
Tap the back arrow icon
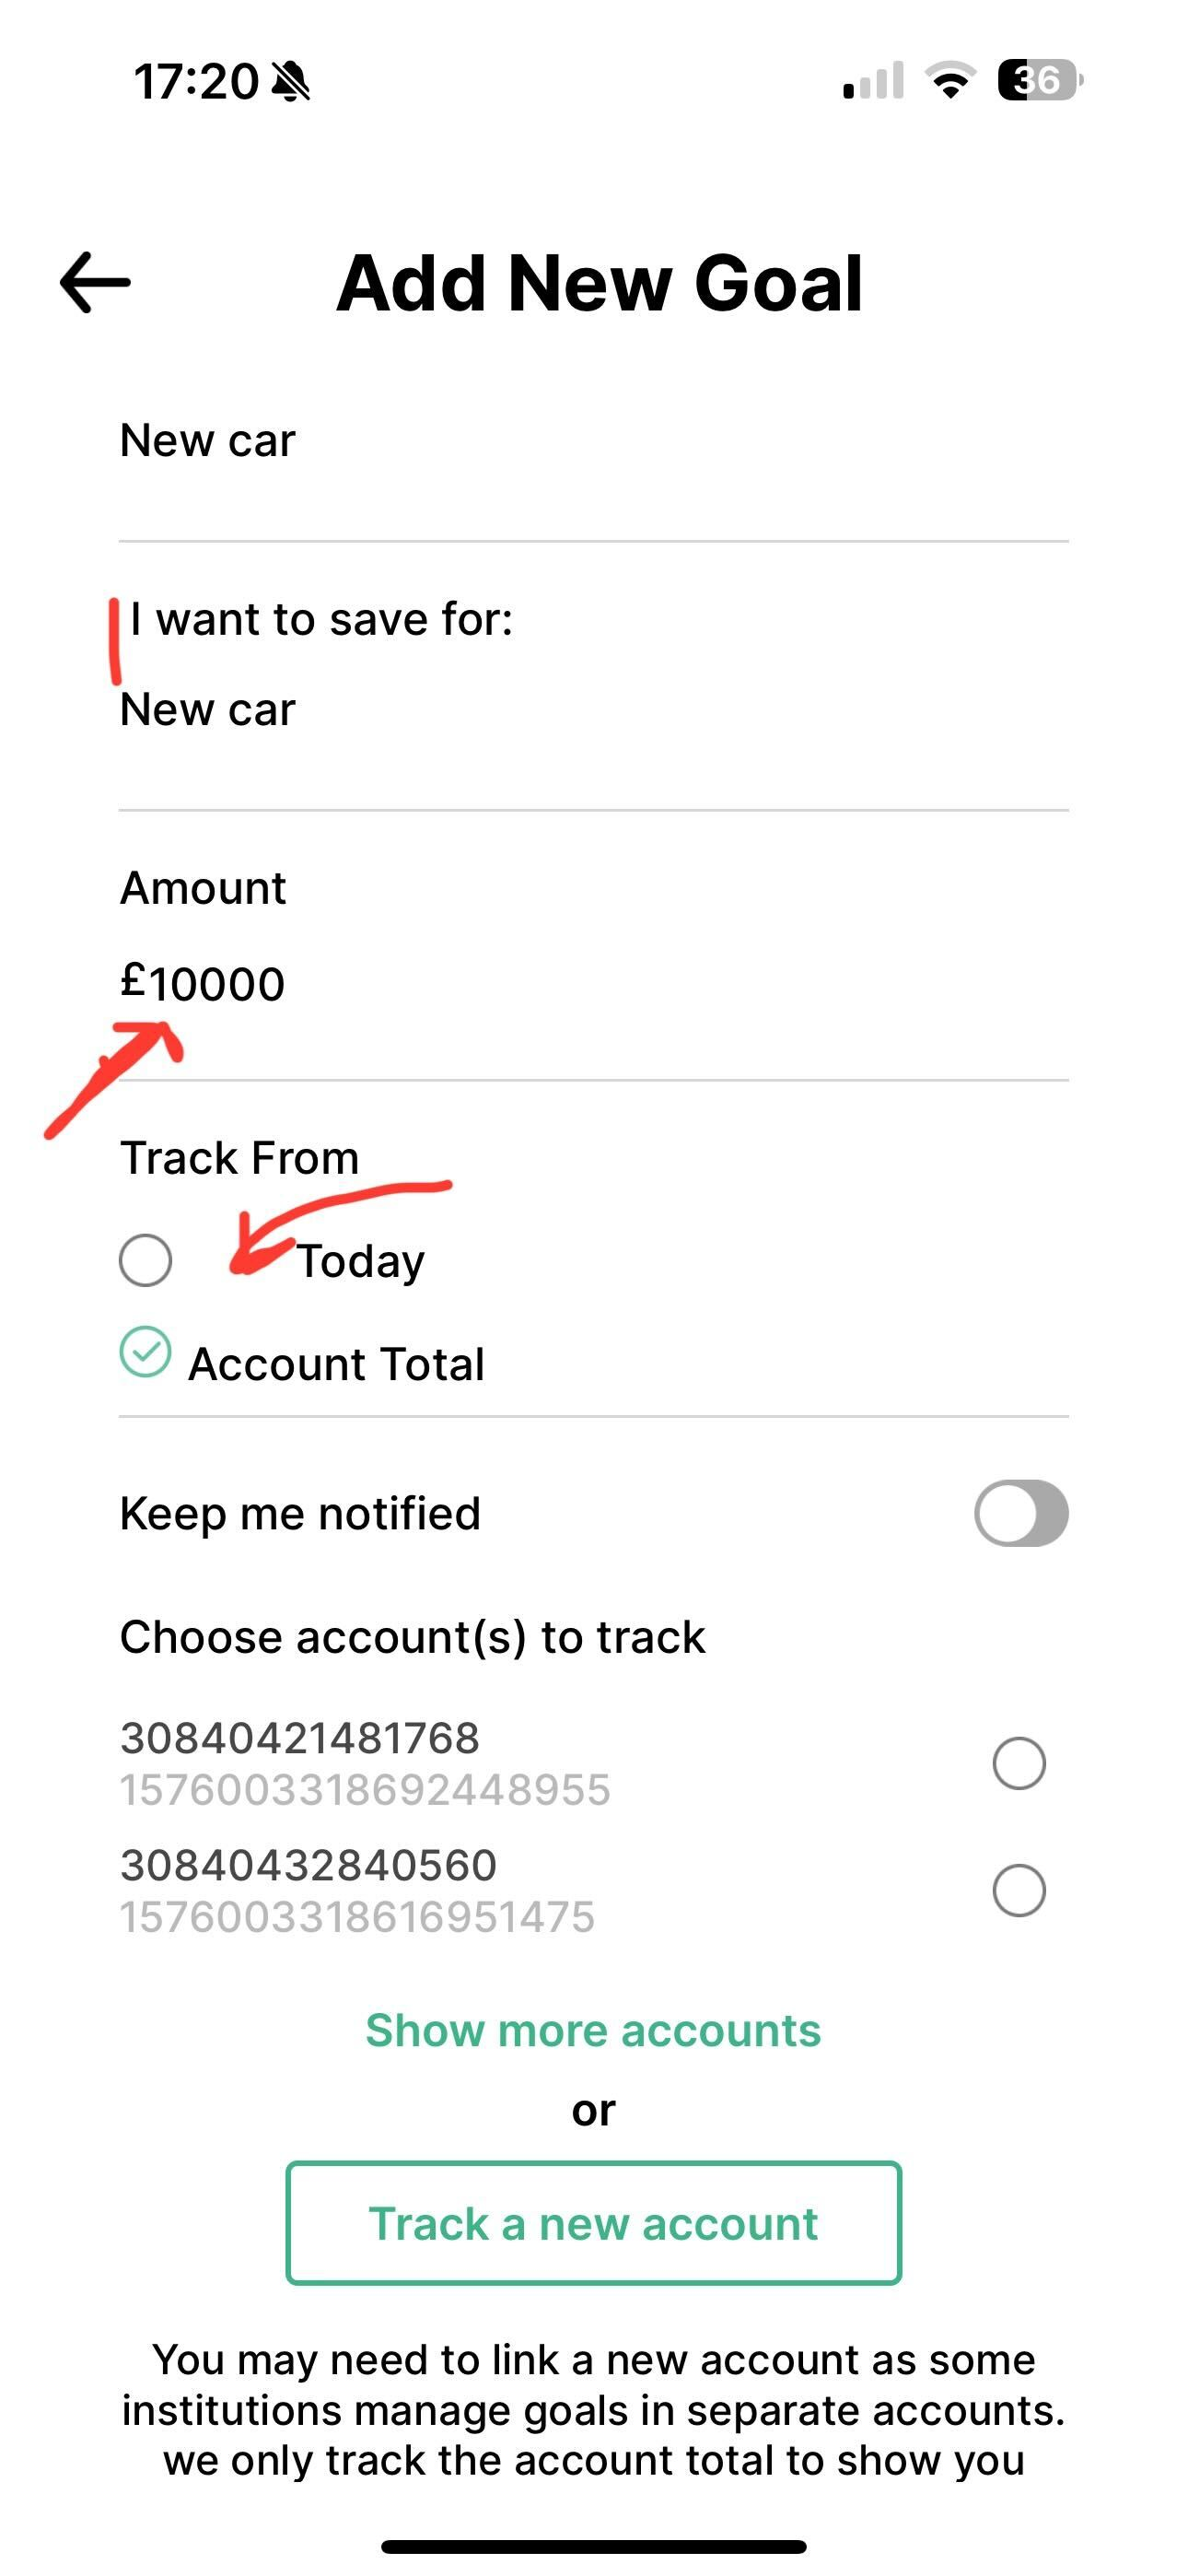[x=95, y=283]
